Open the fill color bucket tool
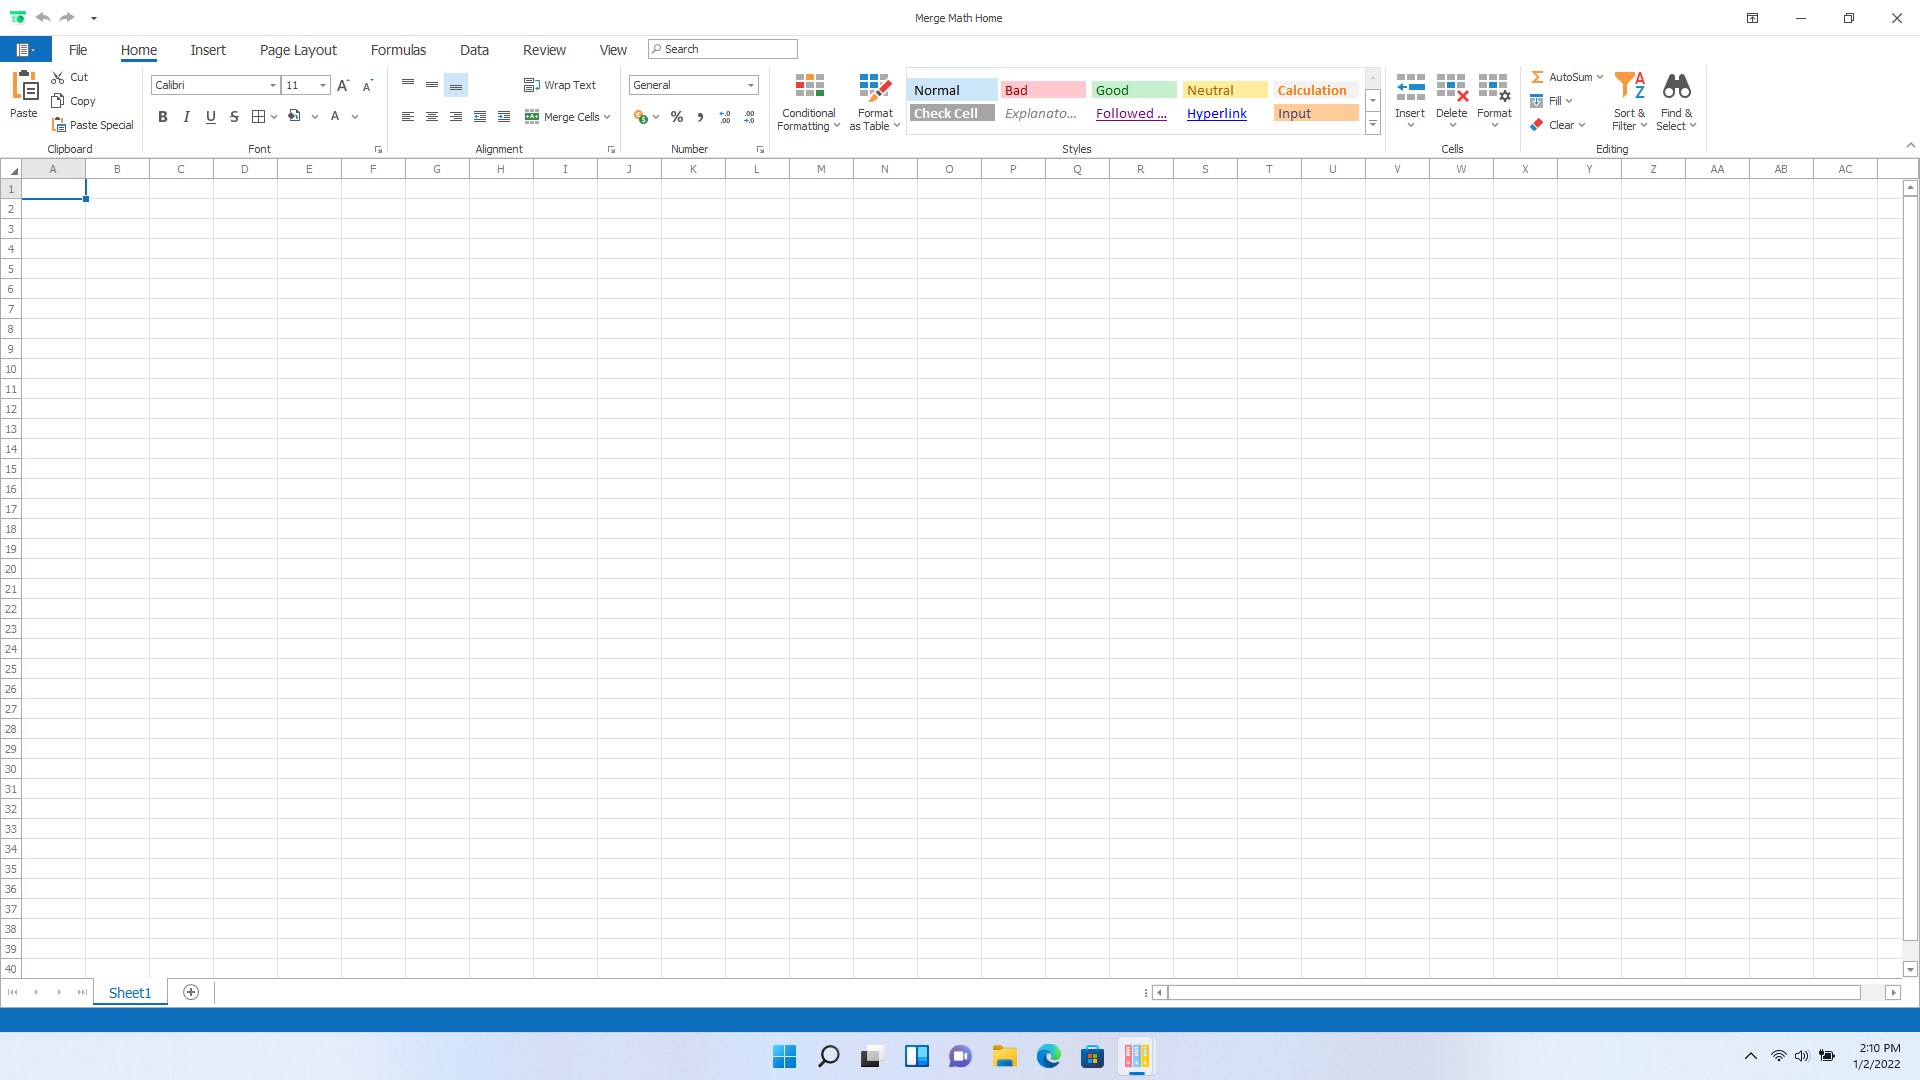This screenshot has height=1080, width=1920. point(294,116)
